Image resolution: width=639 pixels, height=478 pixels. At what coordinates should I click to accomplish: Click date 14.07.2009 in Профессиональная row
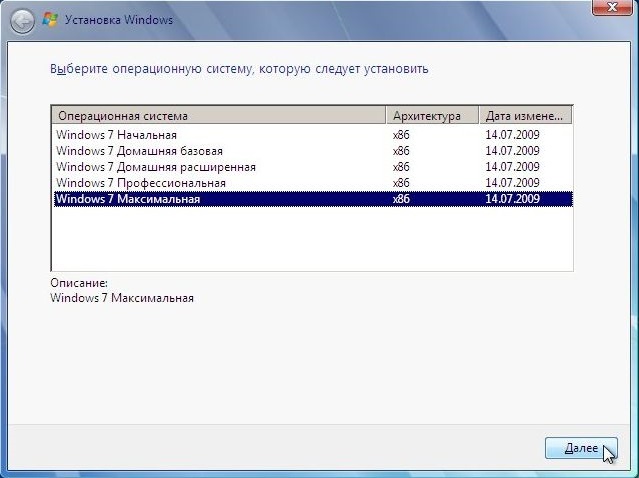coord(512,183)
